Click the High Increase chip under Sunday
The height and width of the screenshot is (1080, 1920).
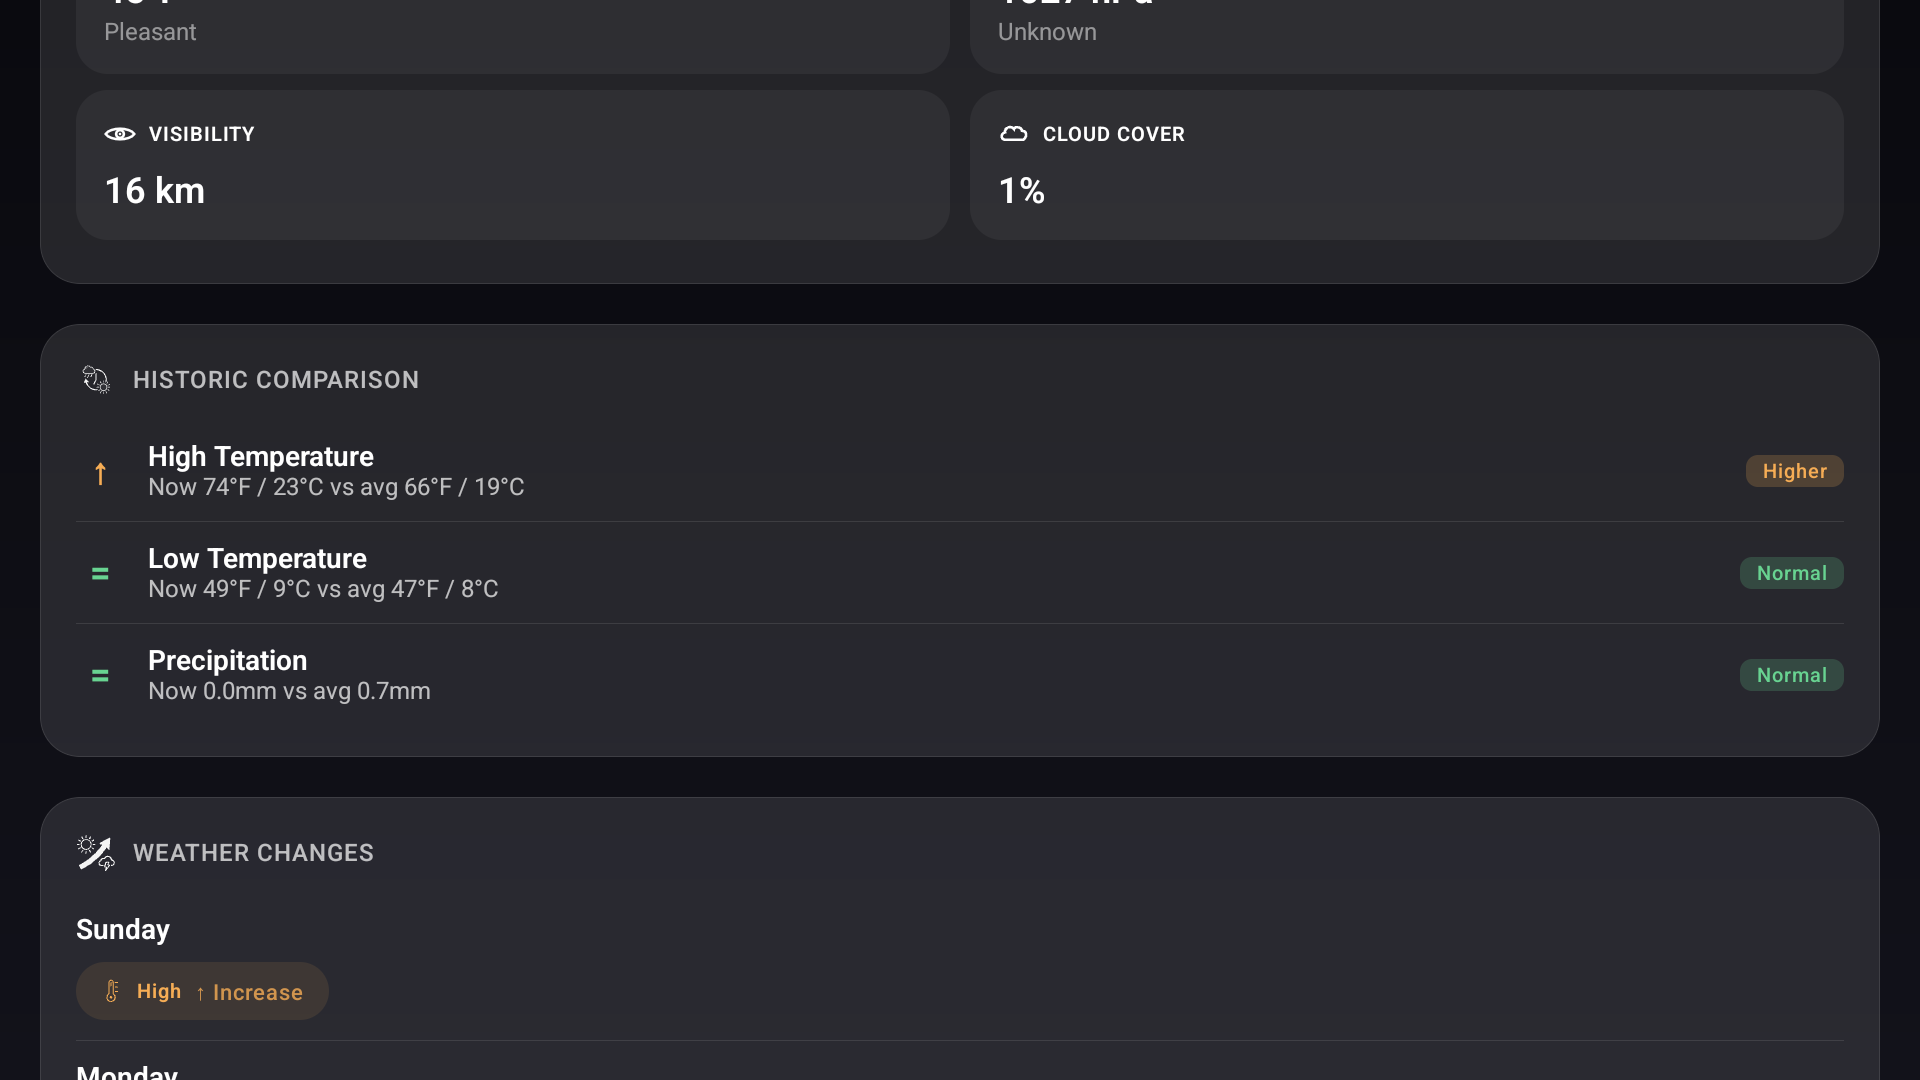(x=202, y=991)
